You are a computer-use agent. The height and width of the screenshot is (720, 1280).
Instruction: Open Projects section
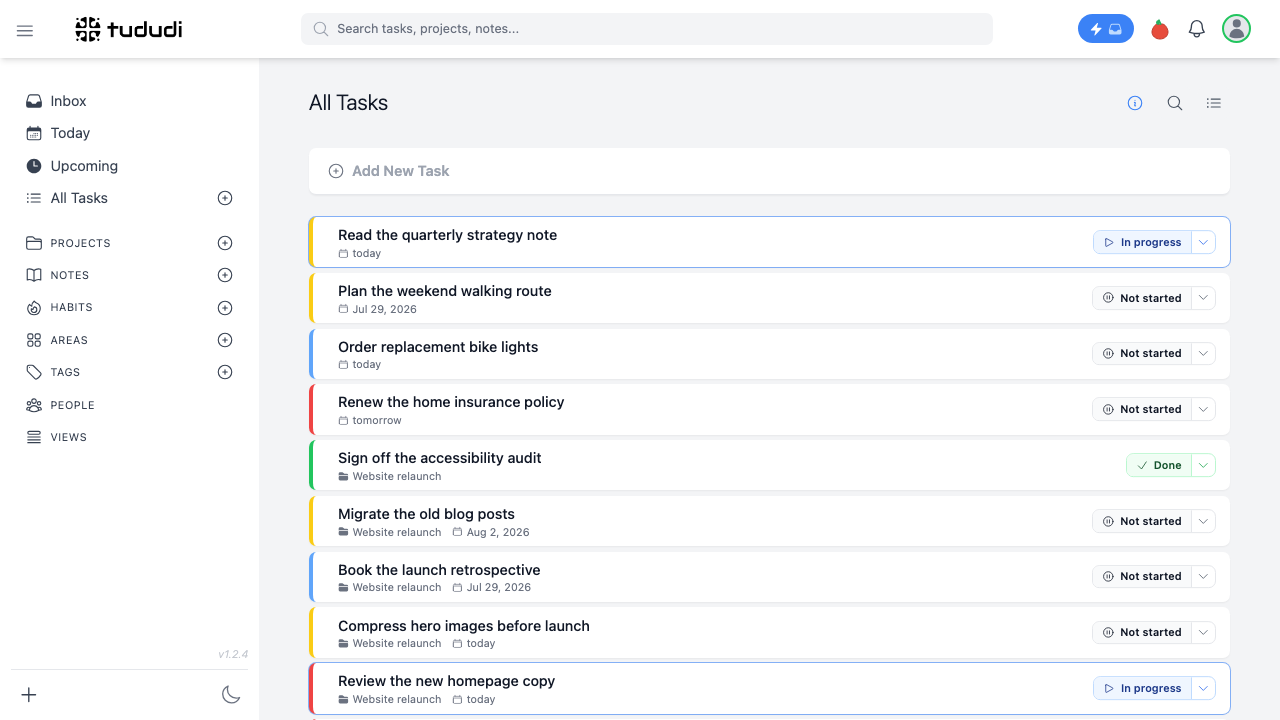[80, 243]
